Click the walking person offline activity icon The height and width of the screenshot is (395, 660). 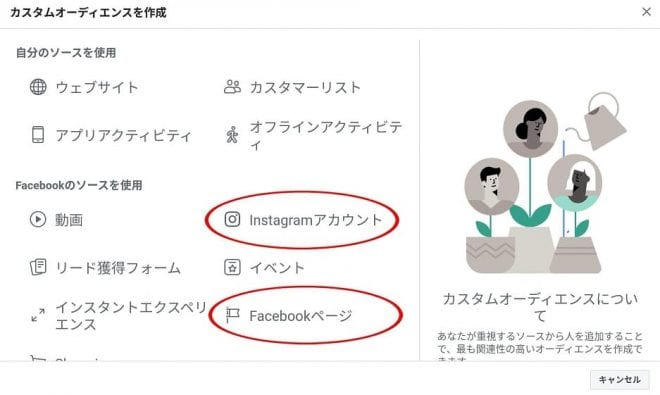[x=232, y=135]
